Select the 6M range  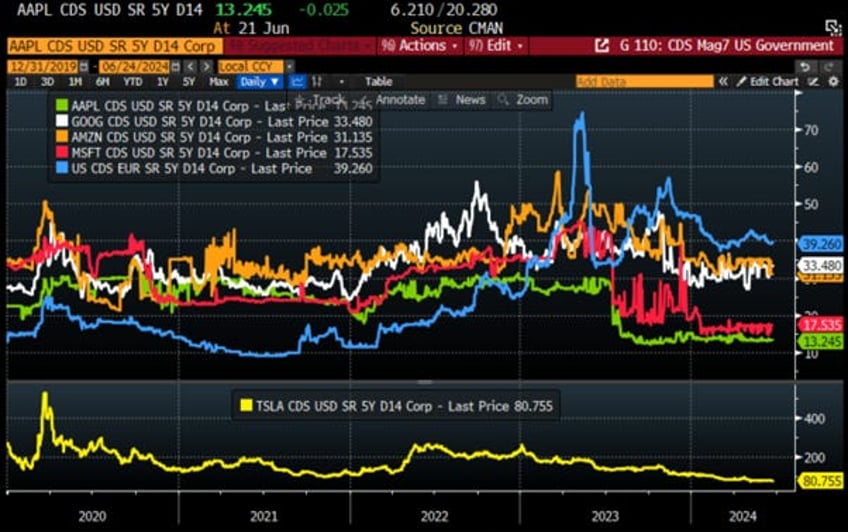tap(103, 82)
